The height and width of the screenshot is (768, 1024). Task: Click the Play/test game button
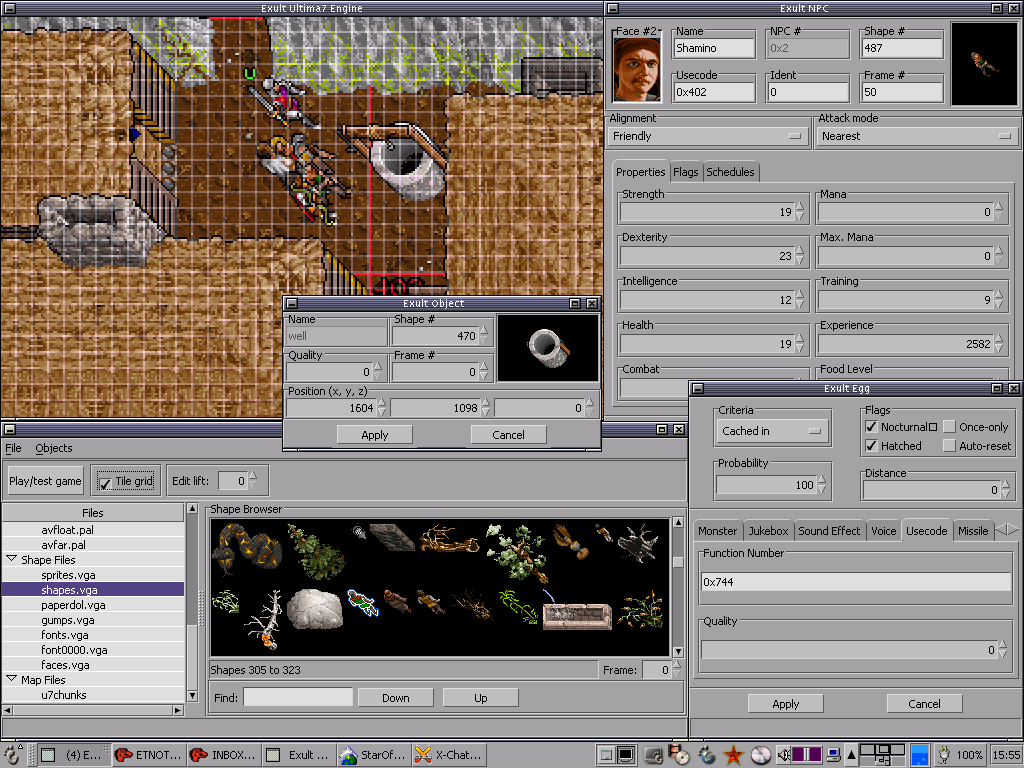click(x=46, y=481)
